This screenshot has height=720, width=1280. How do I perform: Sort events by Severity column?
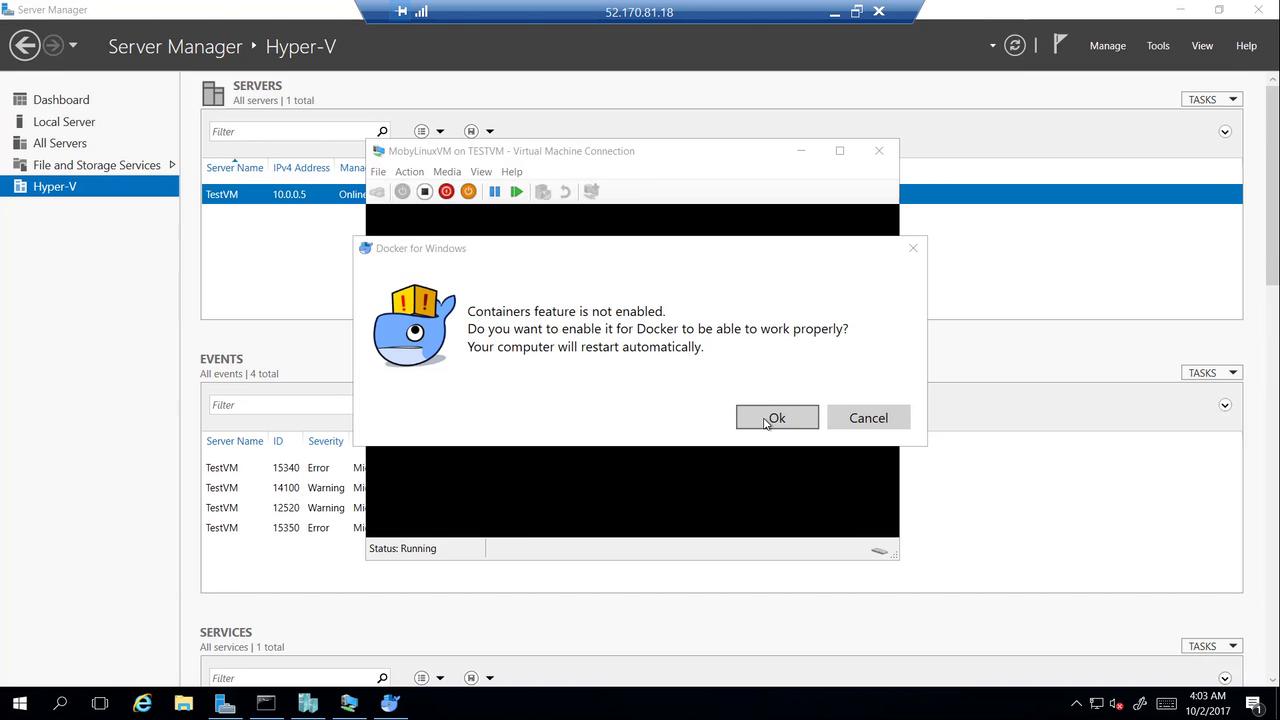click(x=326, y=441)
